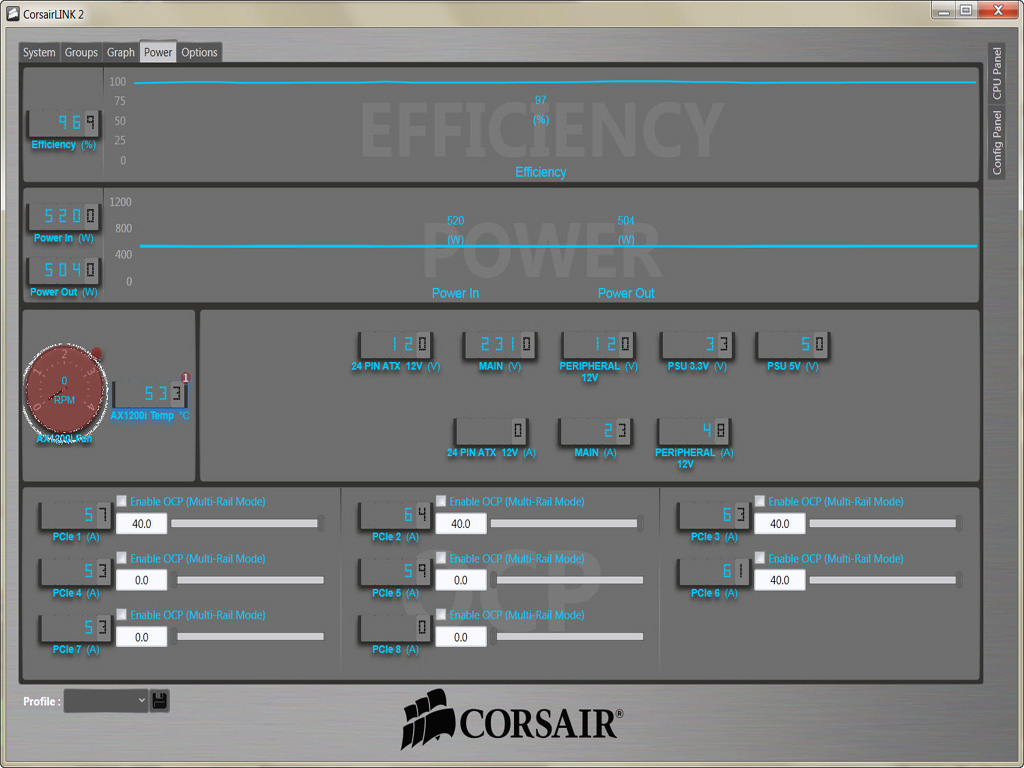1024x768 pixels.
Task: Click PCIe 1 OCP value field 40.0
Action: coord(142,524)
